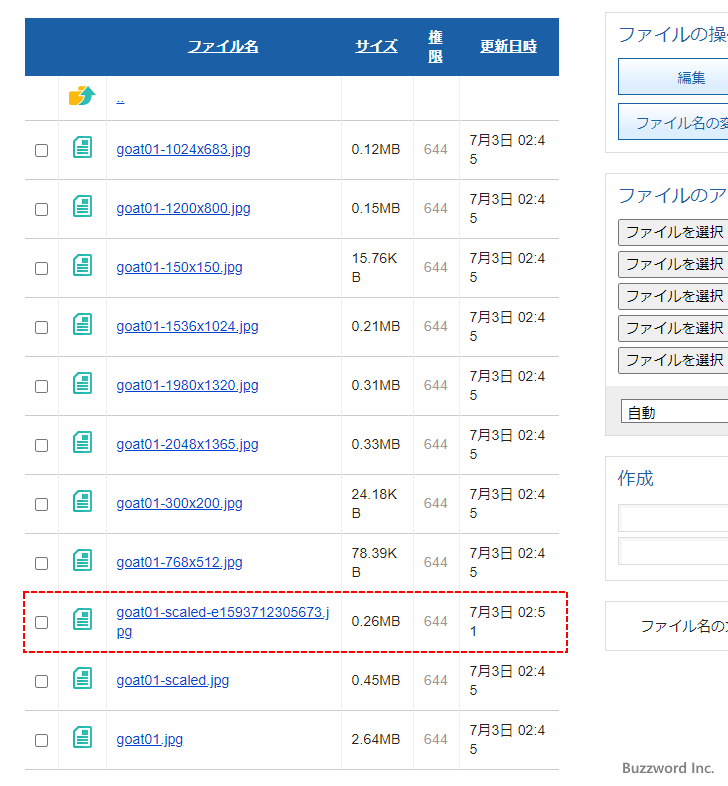Click the first text field under 作成
The image size is (728, 786).
674,518
